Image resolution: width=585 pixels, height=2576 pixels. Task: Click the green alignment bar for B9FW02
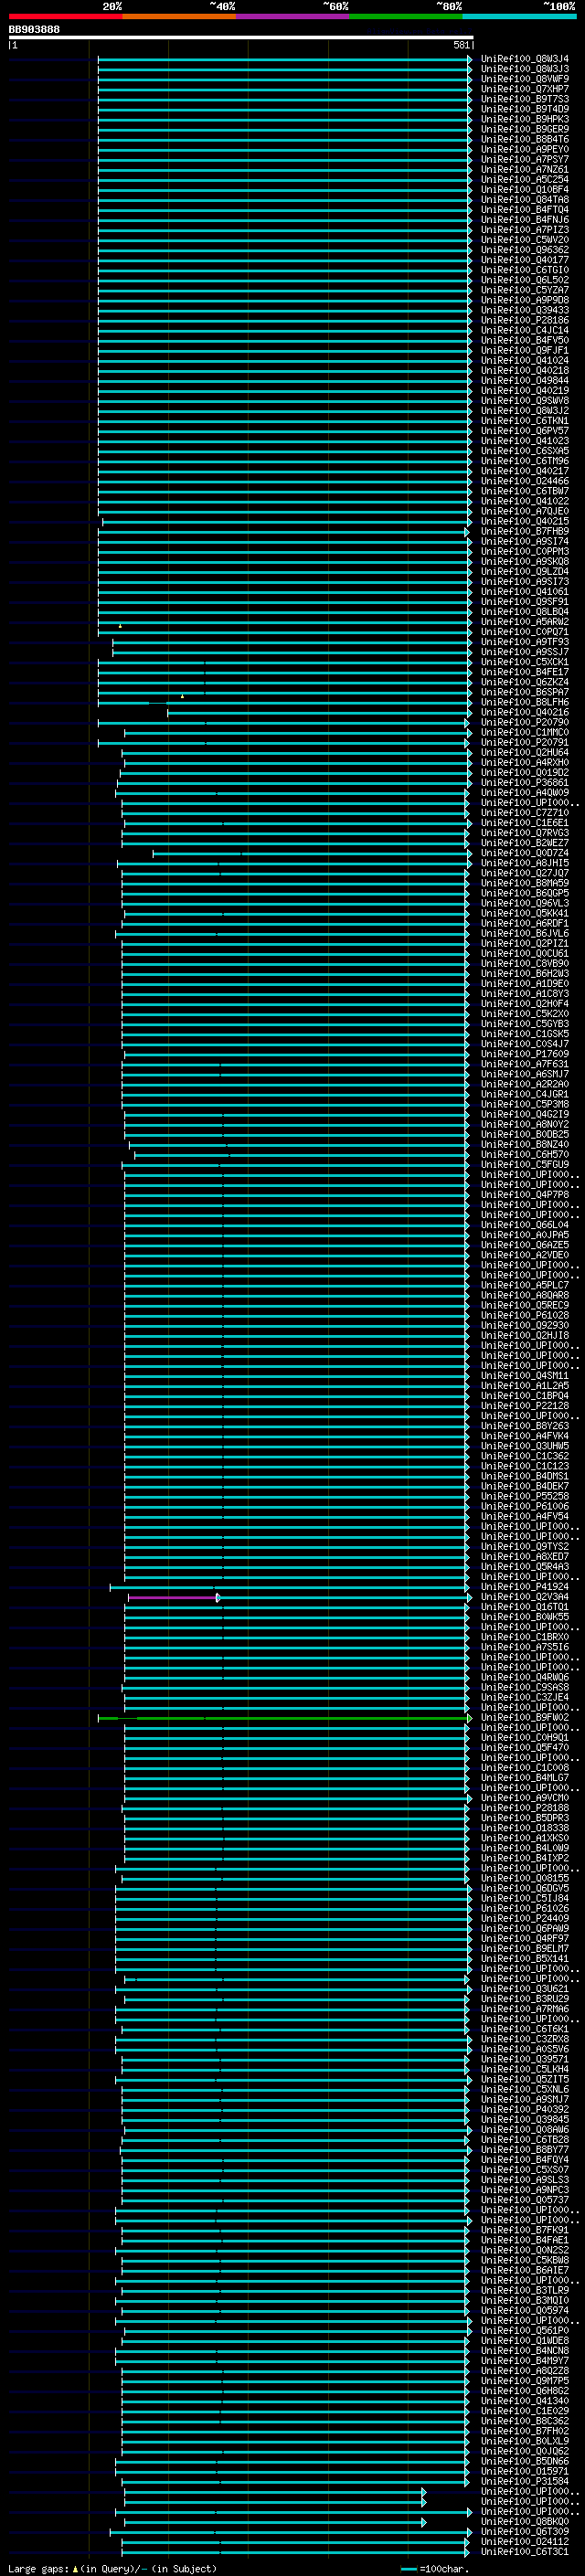[284, 1718]
